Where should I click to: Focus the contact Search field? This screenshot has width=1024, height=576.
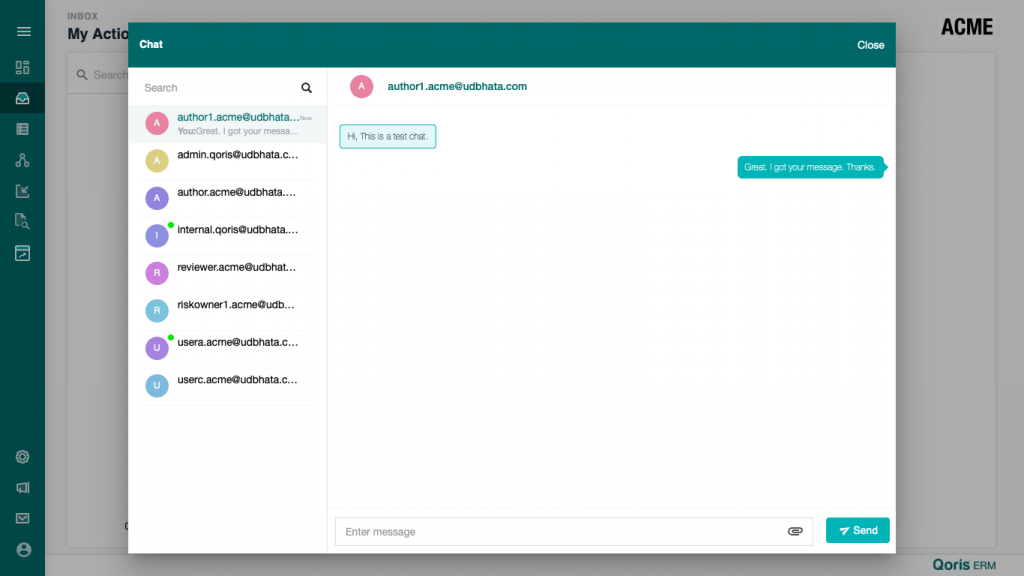pos(219,88)
